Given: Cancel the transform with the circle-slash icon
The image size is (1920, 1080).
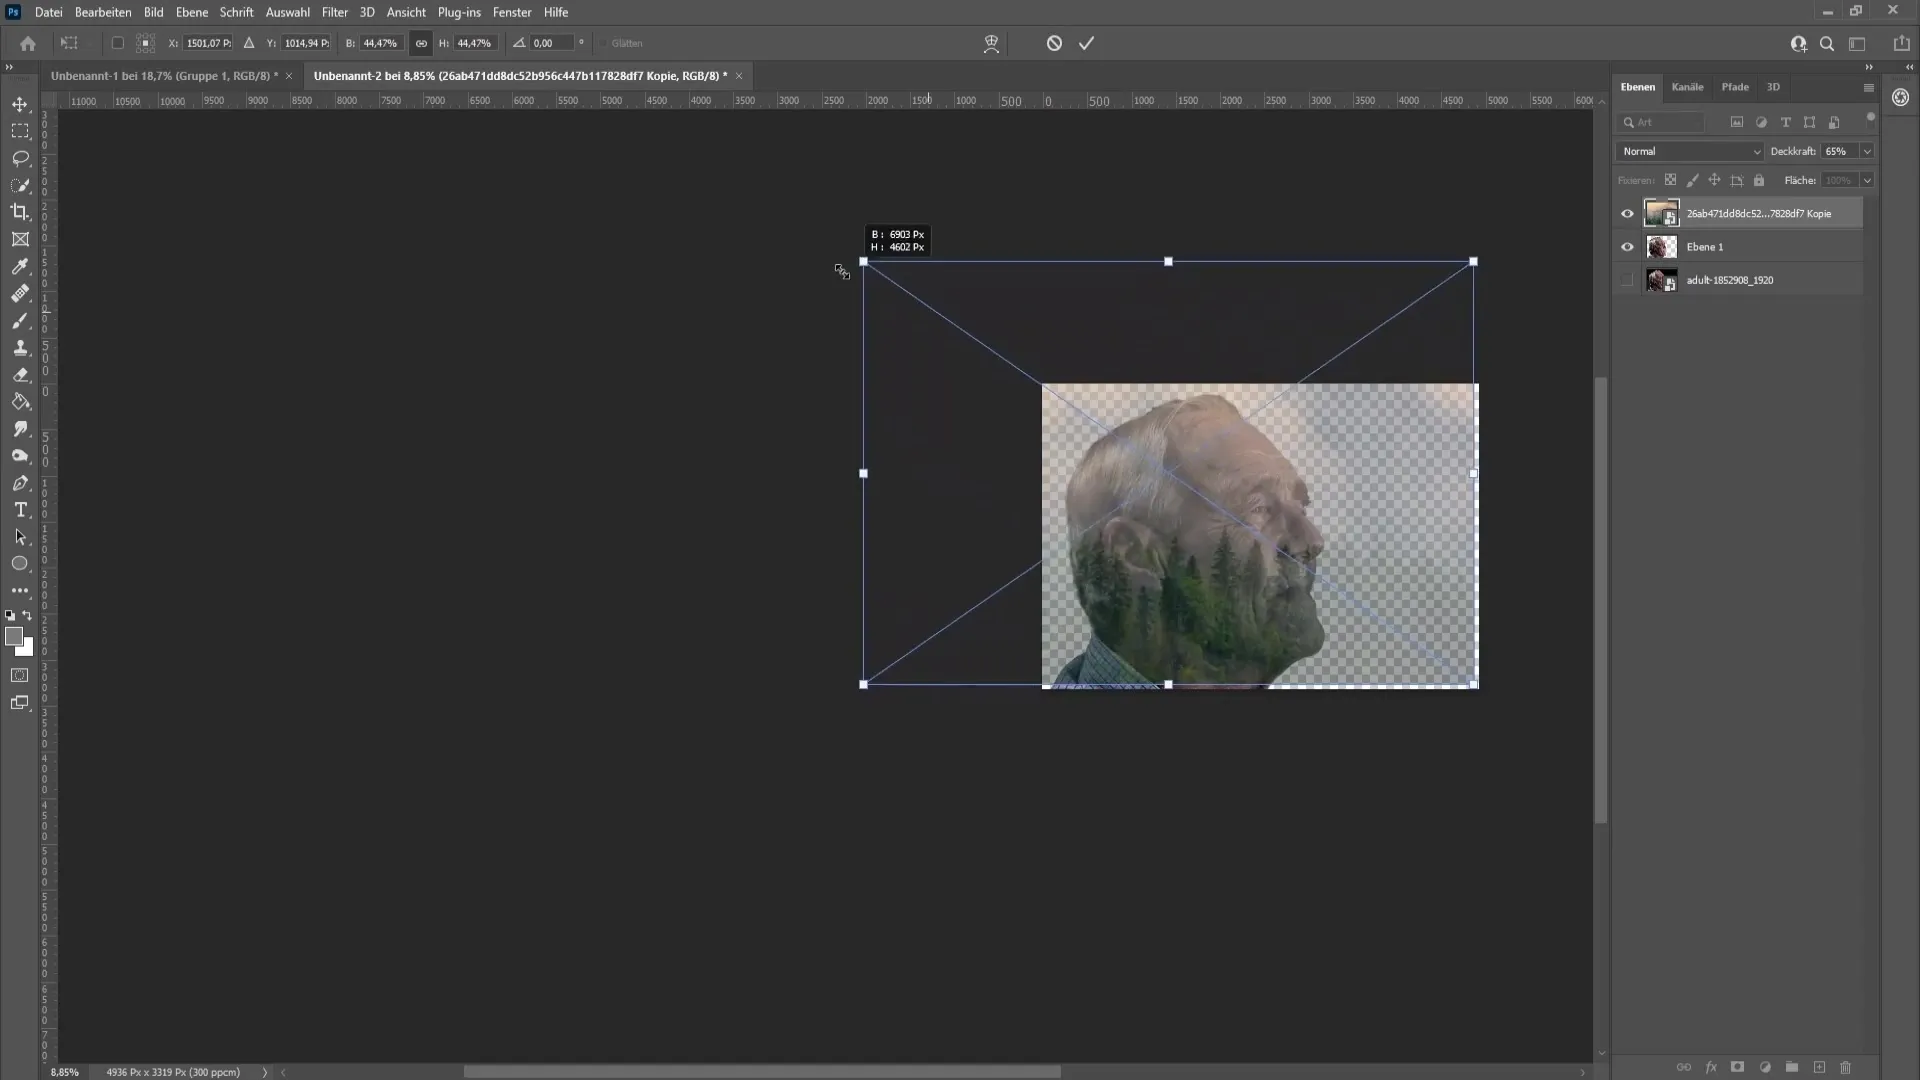Looking at the screenshot, I should (1054, 43).
